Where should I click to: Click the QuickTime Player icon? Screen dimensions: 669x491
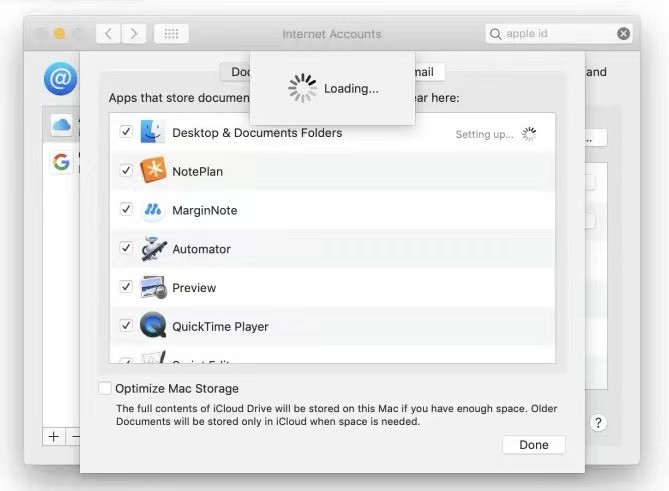click(x=153, y=325)
